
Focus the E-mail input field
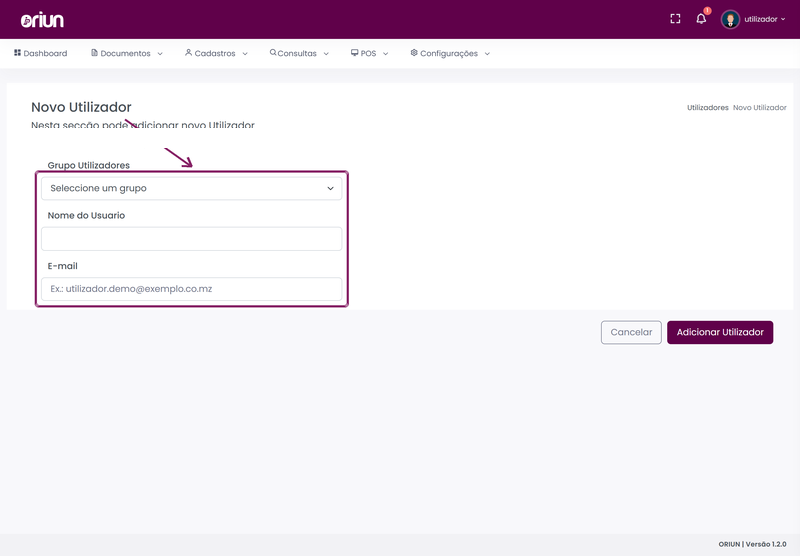191,289
